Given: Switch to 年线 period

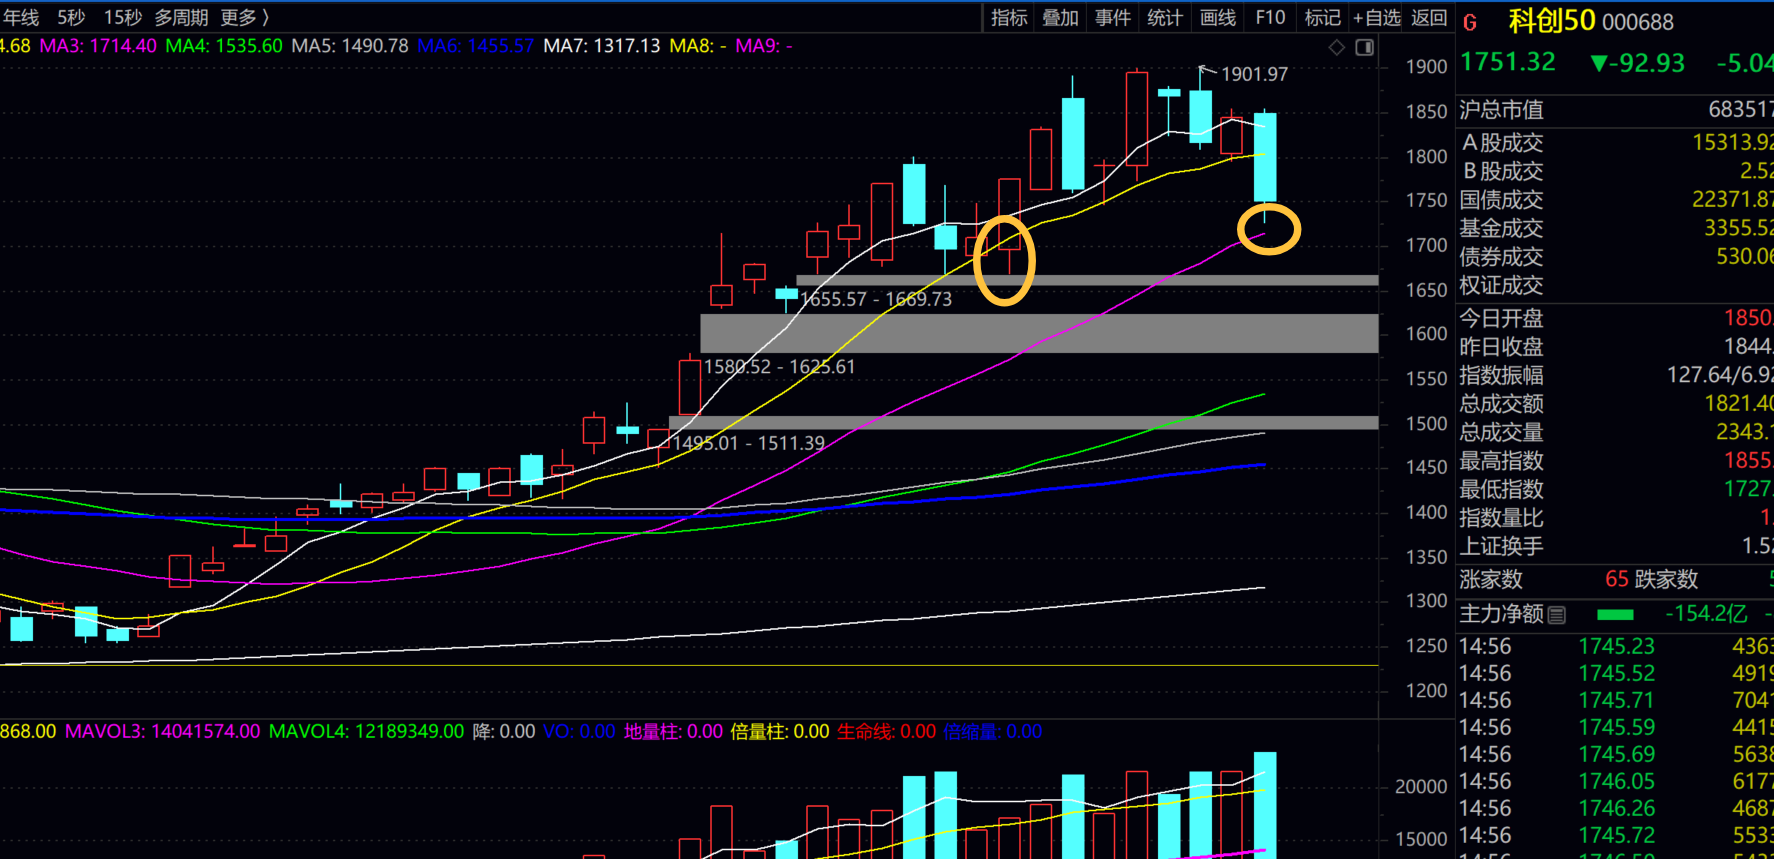Looking at the screenshot, I should coord(20,17).
